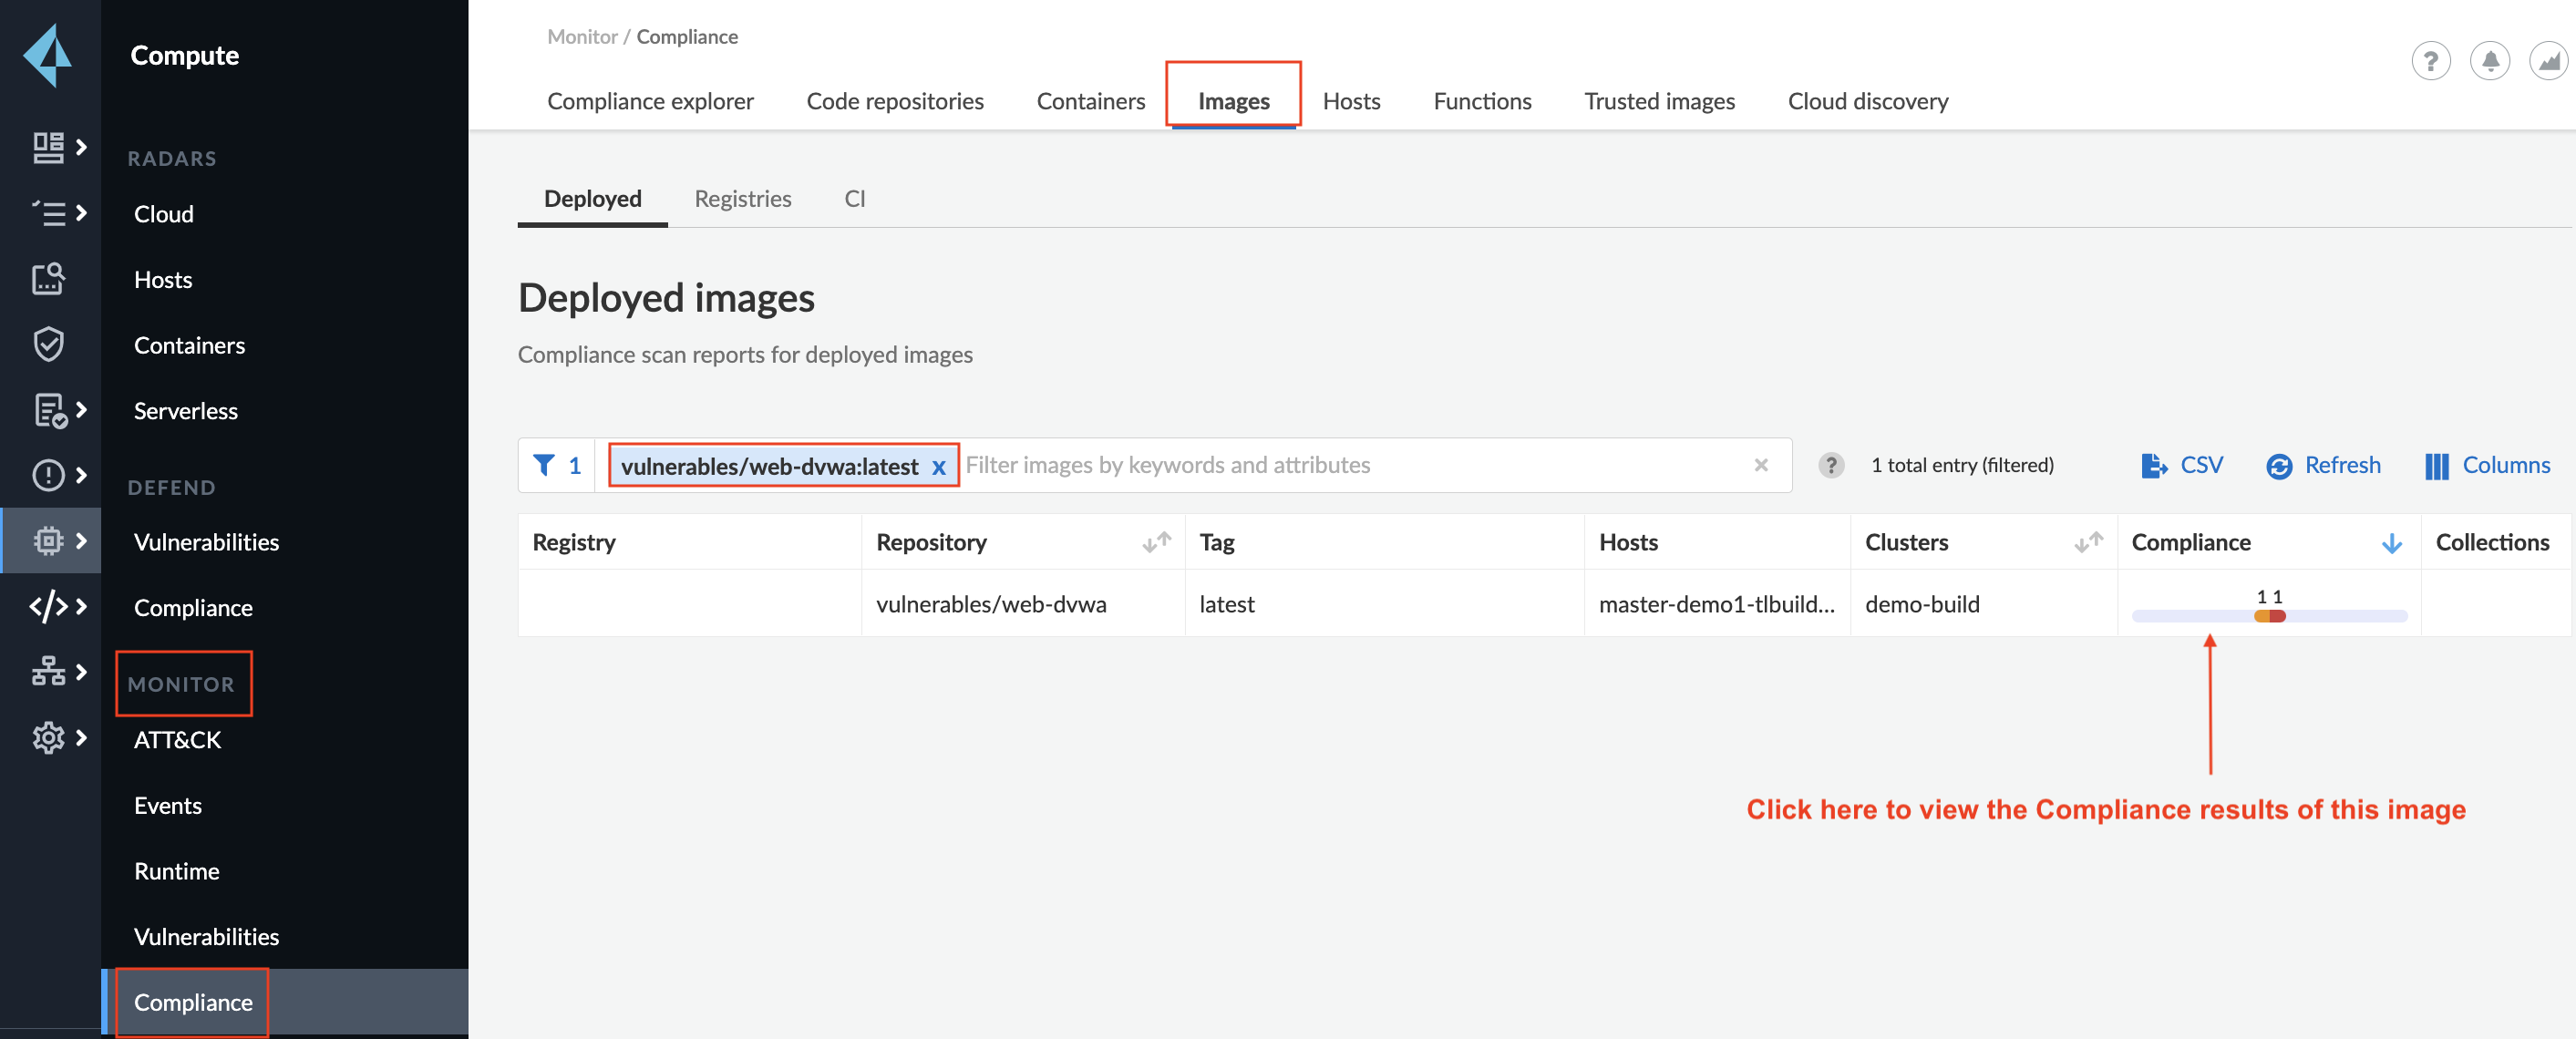The width and height of the screenshot is (2576, 1039).
Task: Remove the vulnerables/web-dvwa:latest filter chip
Action: 938,467
